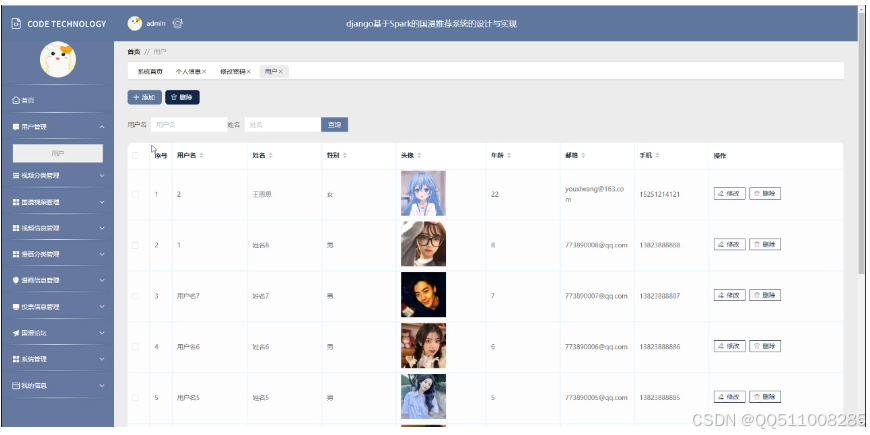
Task: Tick the checkbox for row 用户名6
Action: tap(135, 347)
